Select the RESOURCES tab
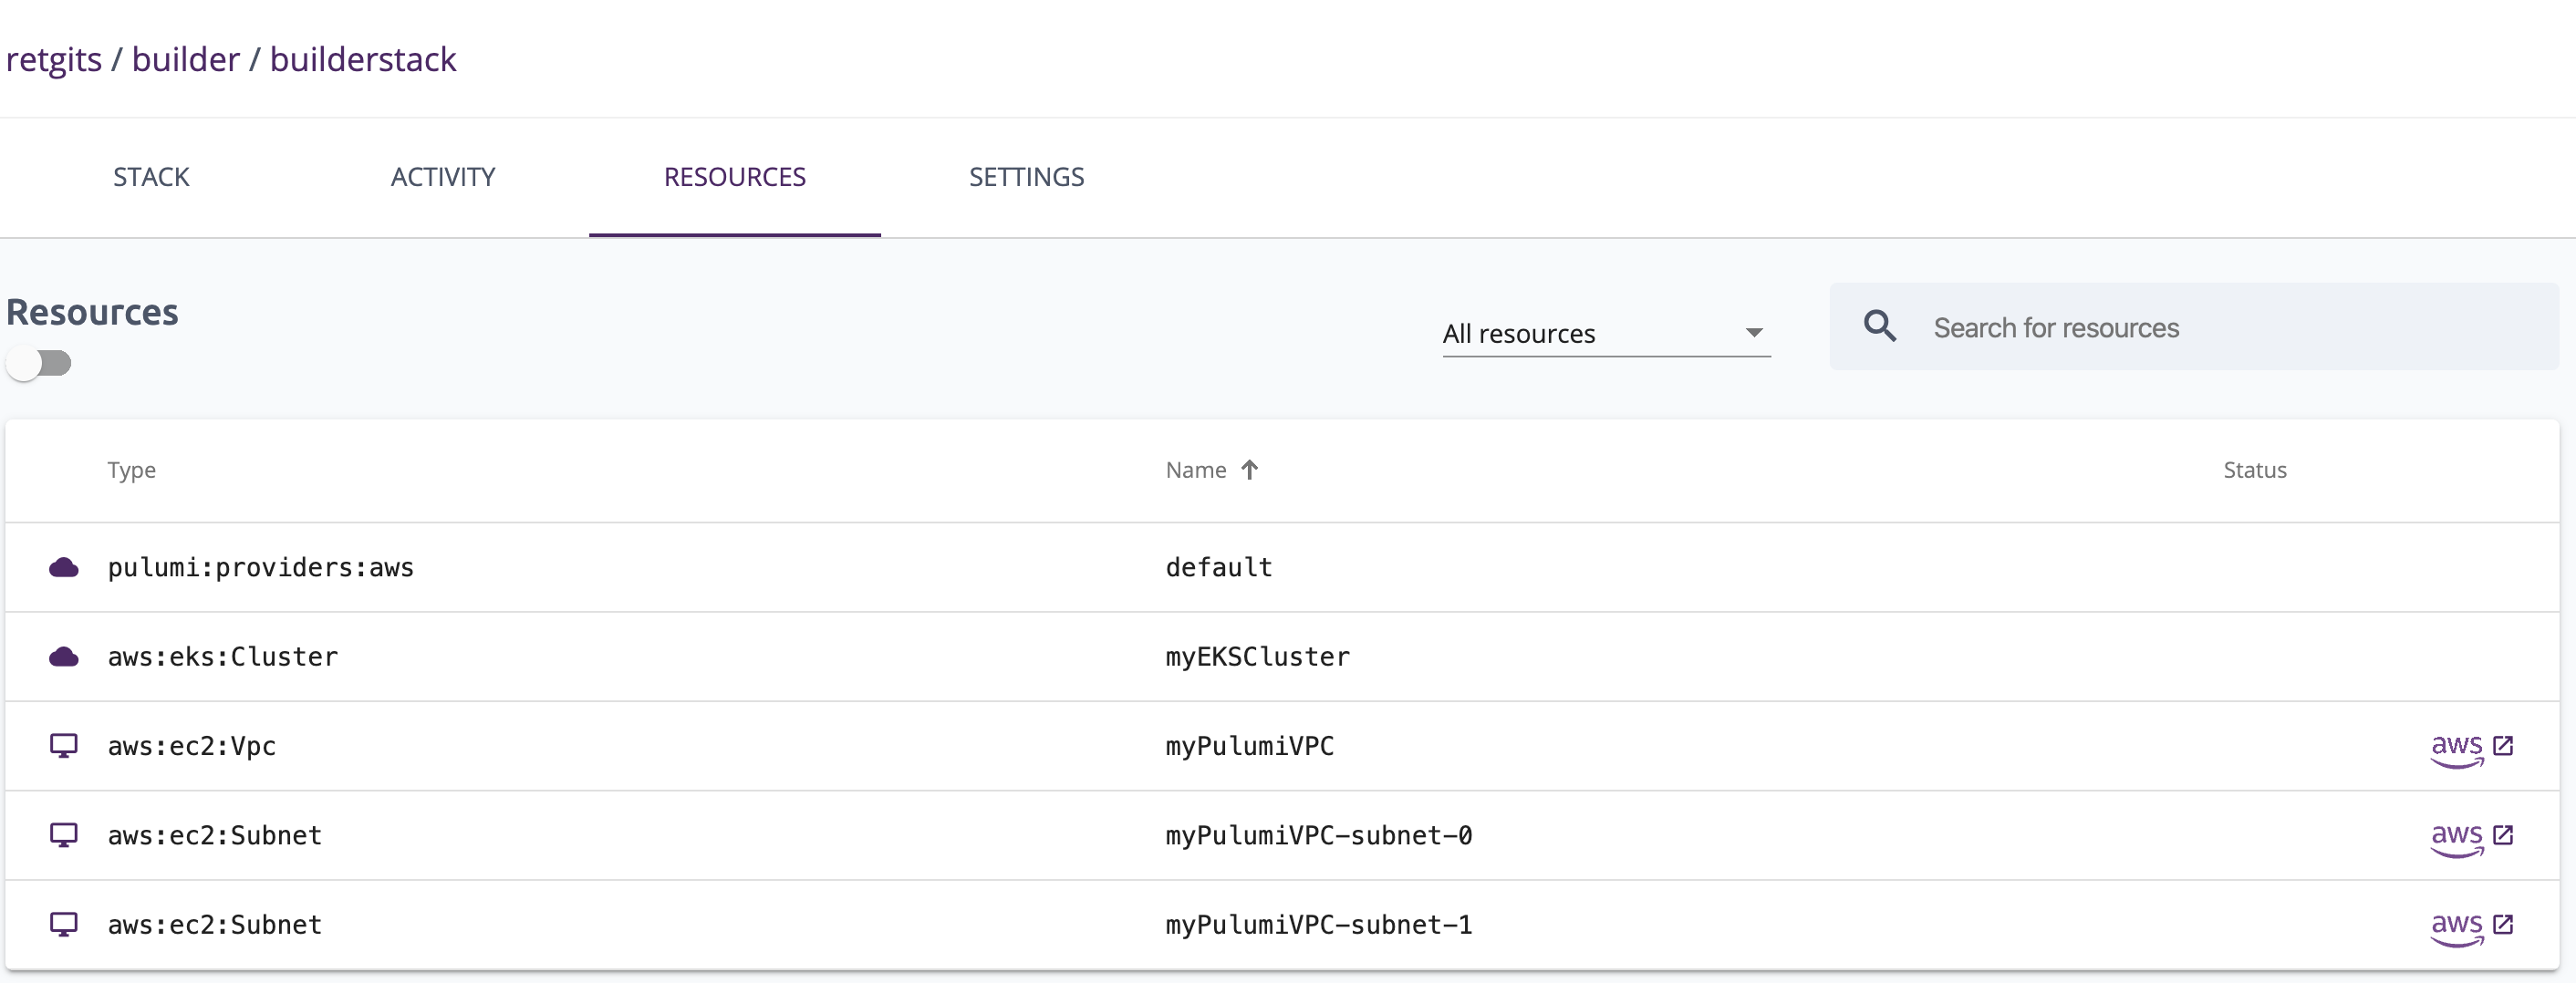2576x983 pixels. (735, 177)
